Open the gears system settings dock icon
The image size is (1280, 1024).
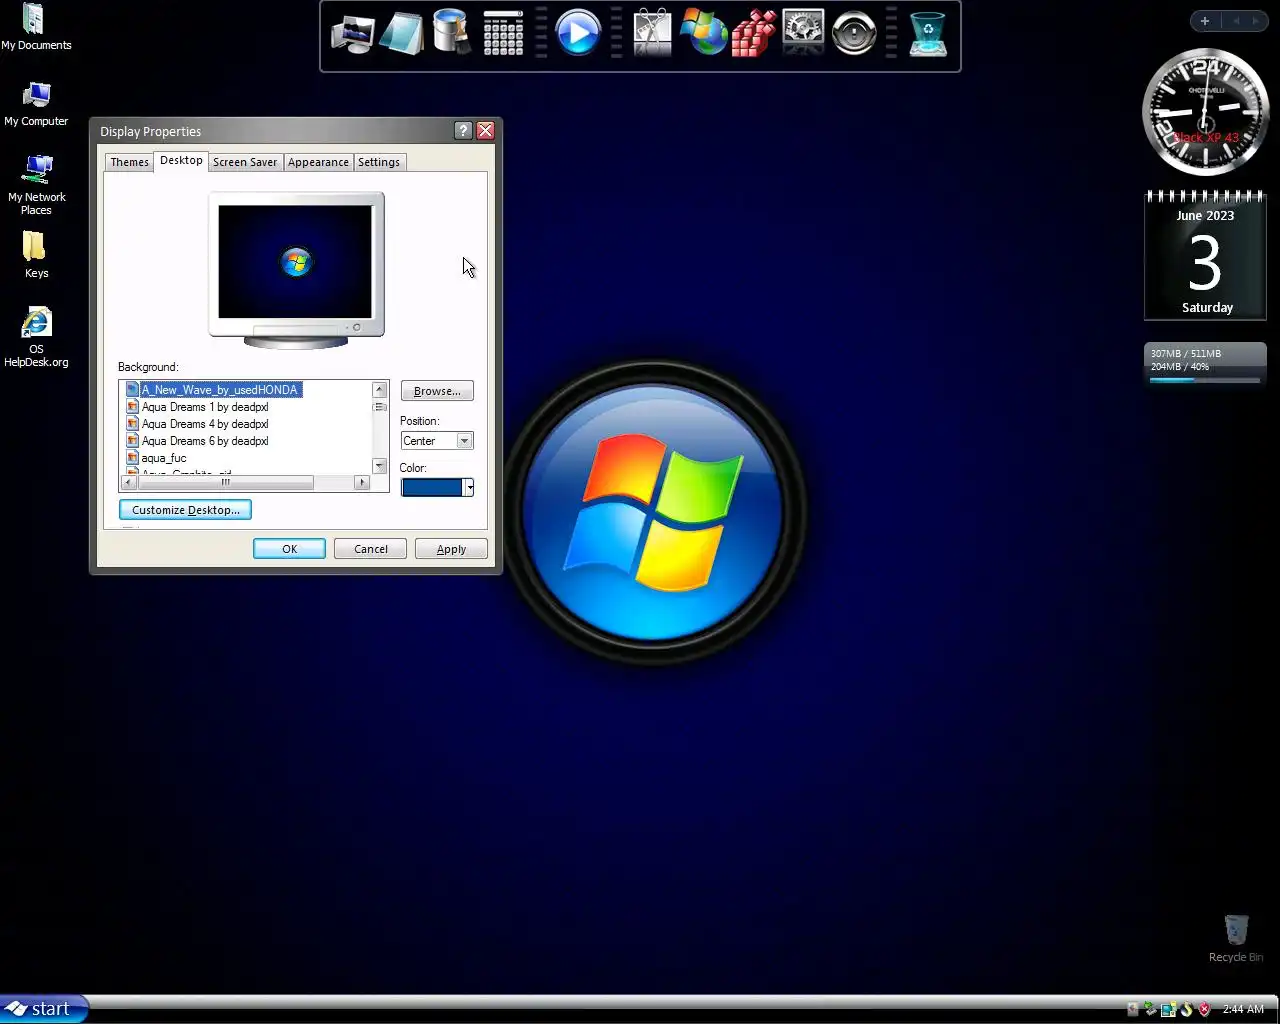[803, 33]
